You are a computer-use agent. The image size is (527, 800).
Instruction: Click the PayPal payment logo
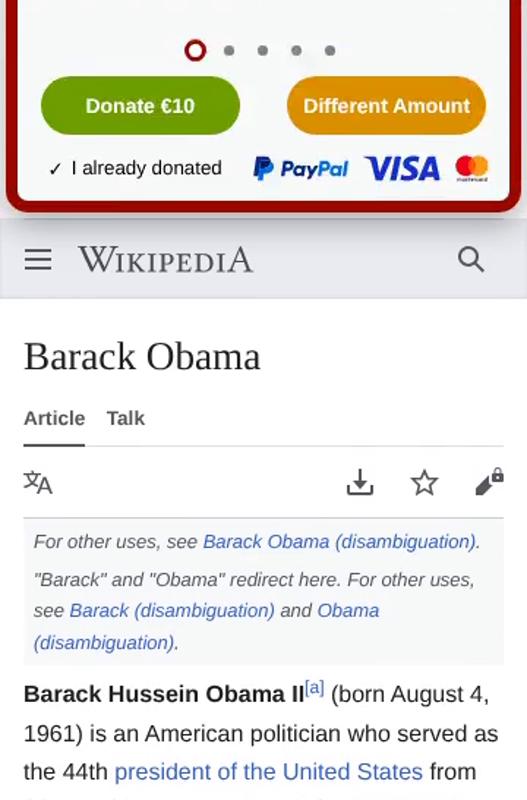coord(300,168)
